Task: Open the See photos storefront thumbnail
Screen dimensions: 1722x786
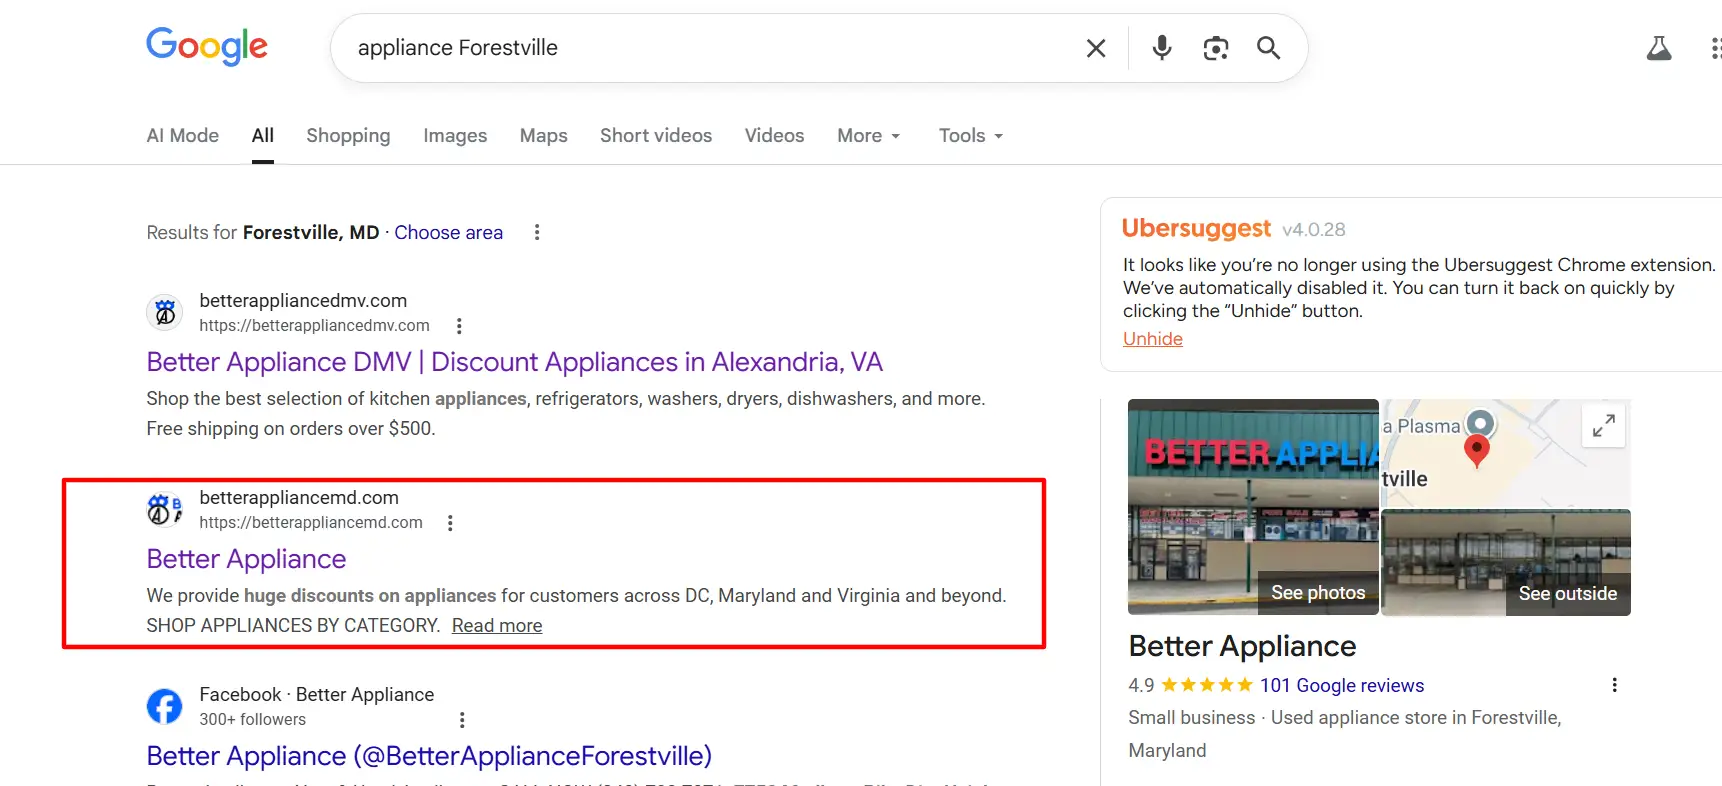Action: pos(1253,506)
